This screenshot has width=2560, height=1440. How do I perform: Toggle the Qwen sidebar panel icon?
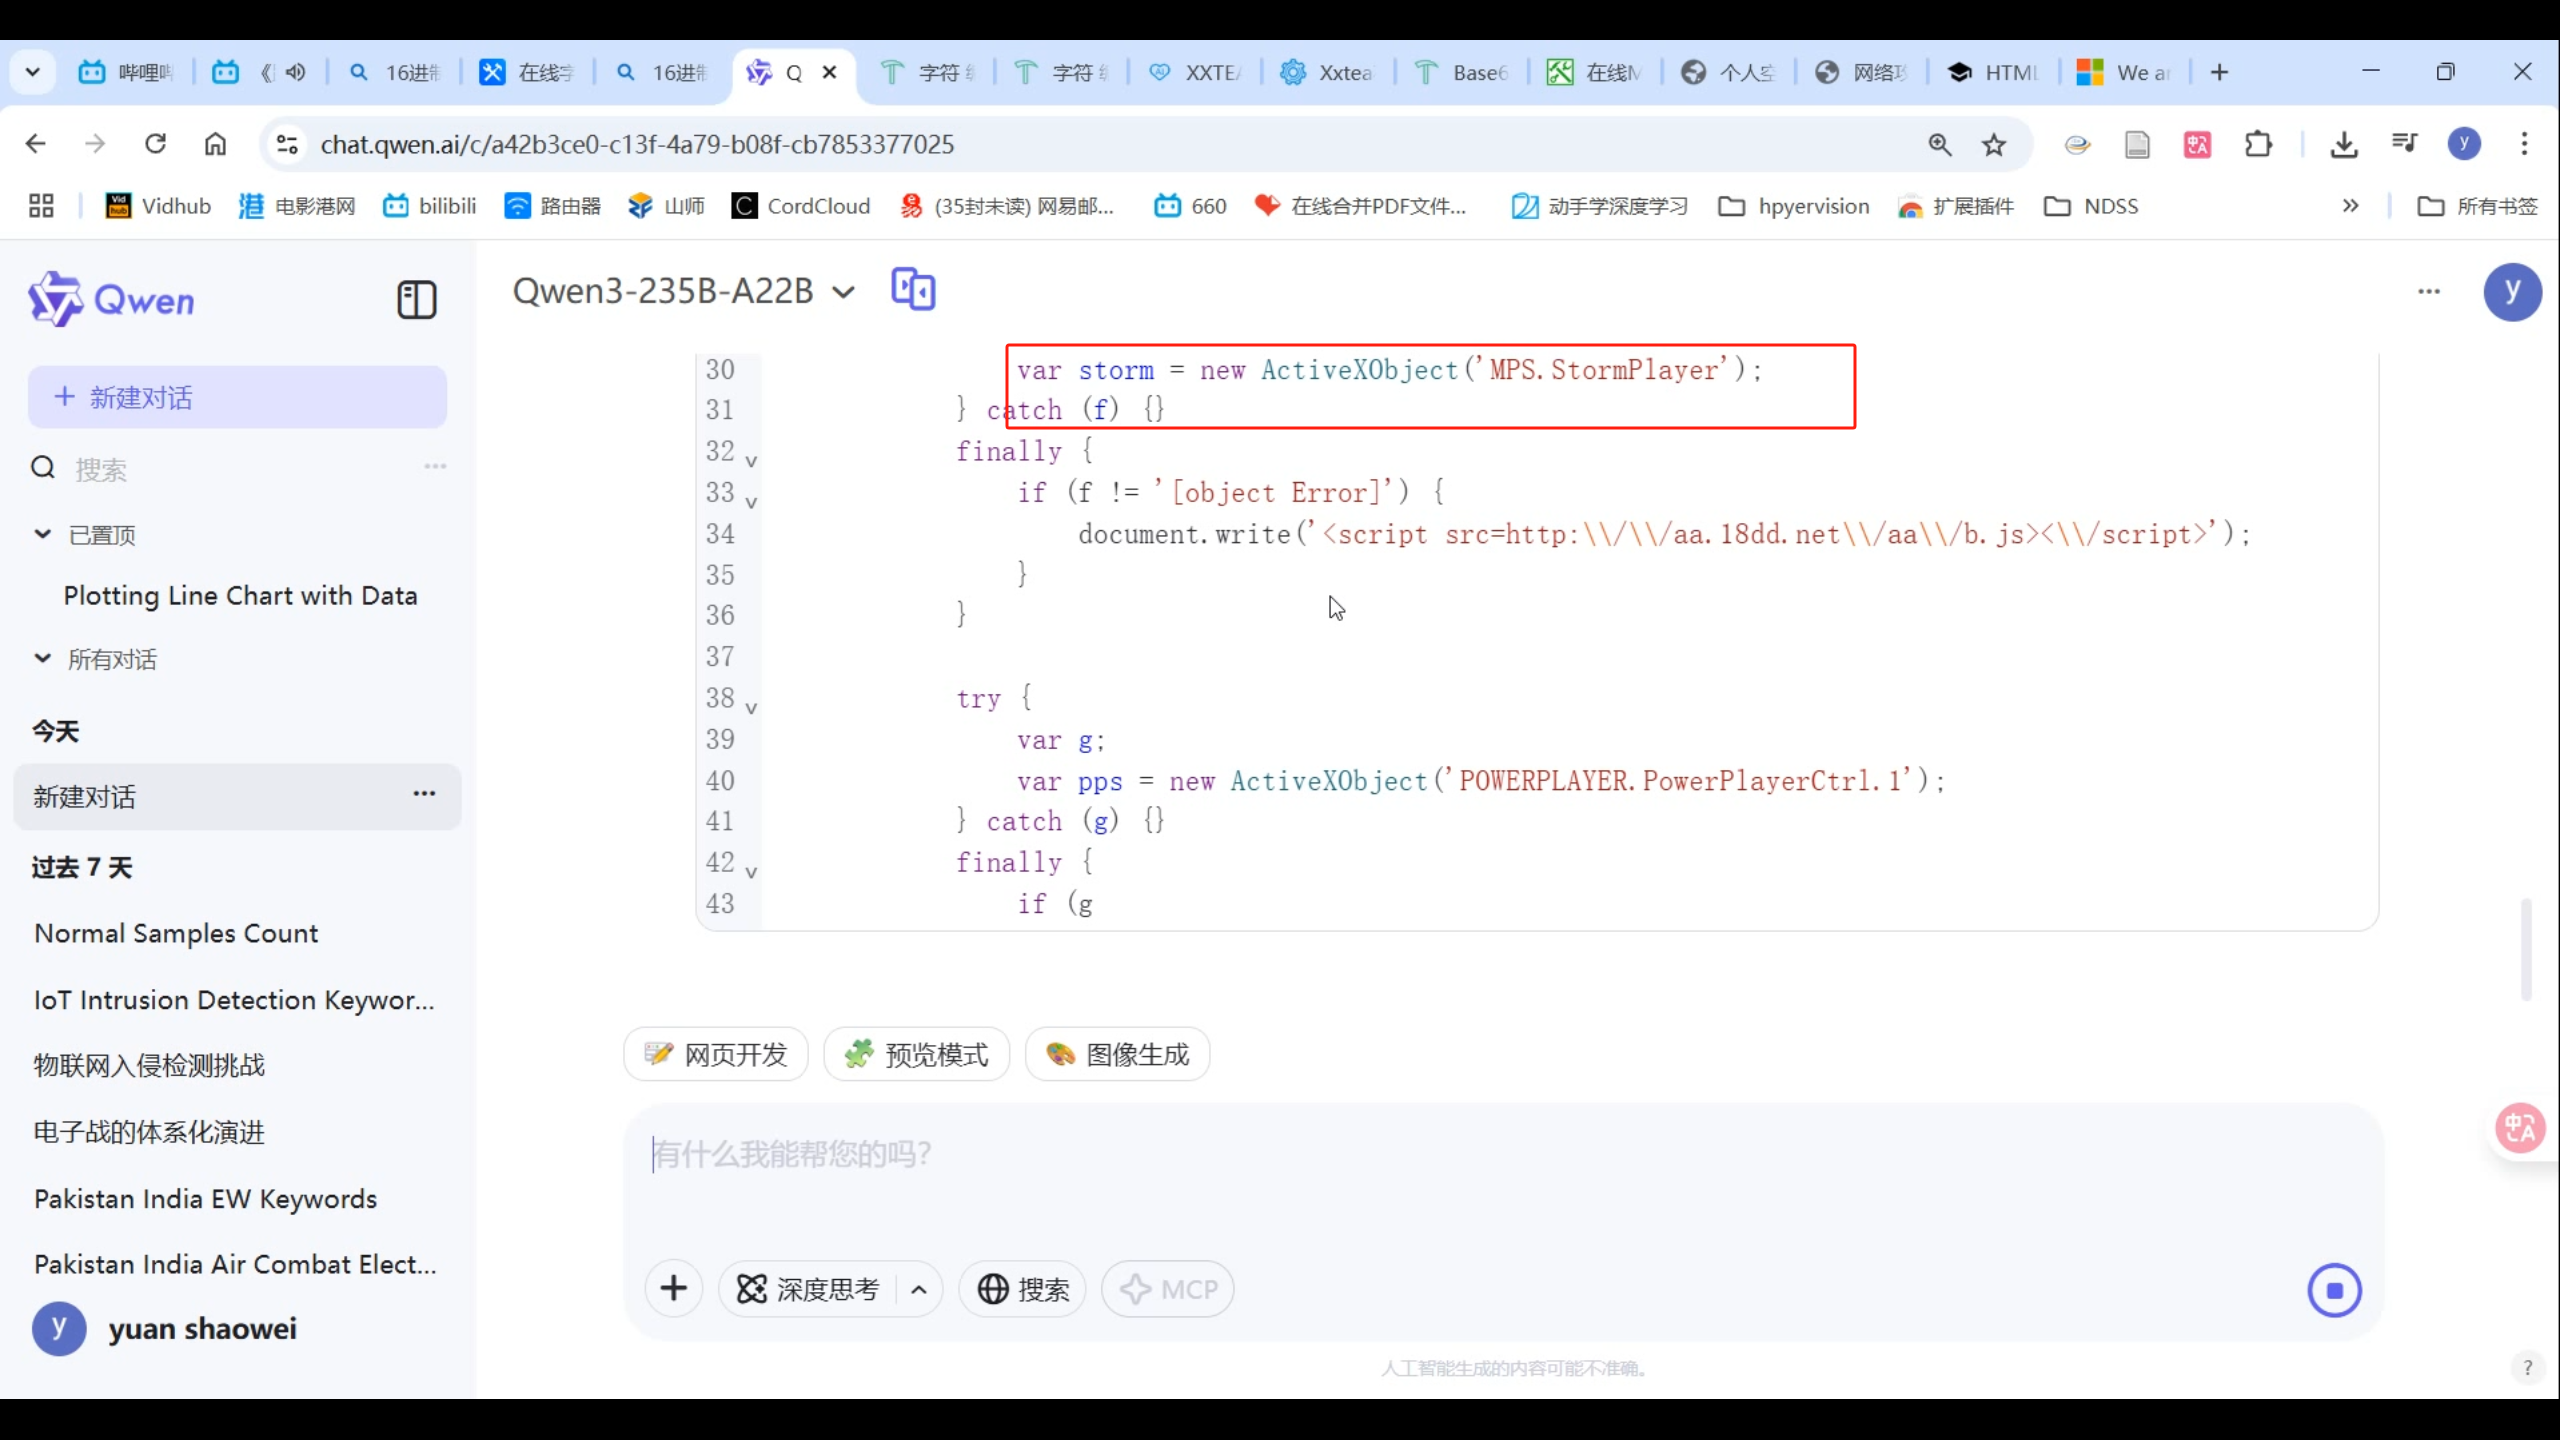pos(416,299)
